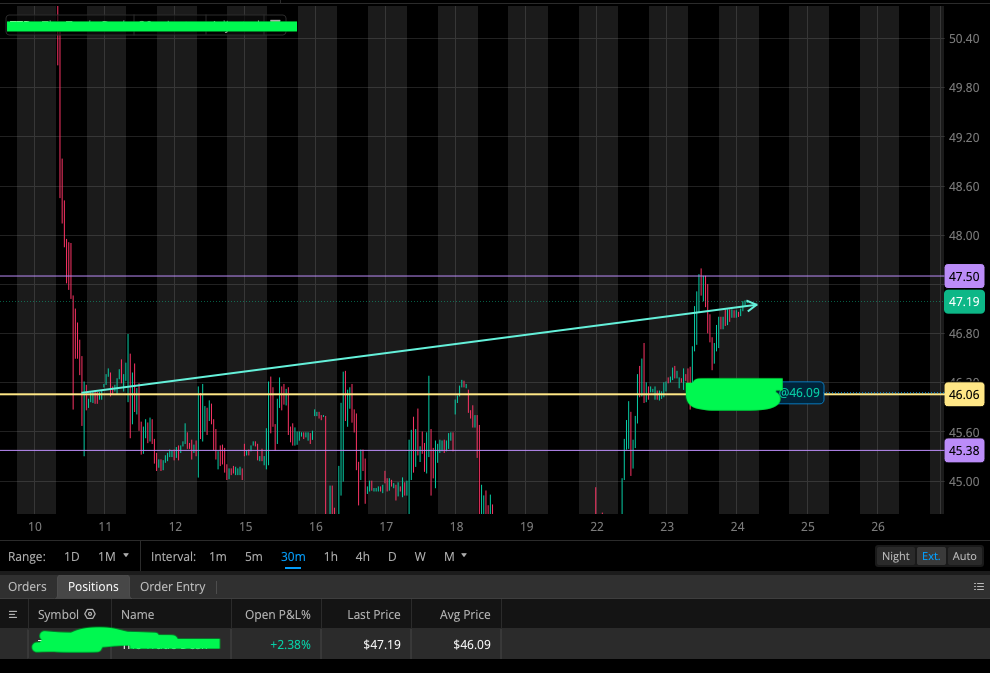Screen dimensions: 990x673
Task: Switch interval to 4h
Action: tap(362, 556)
